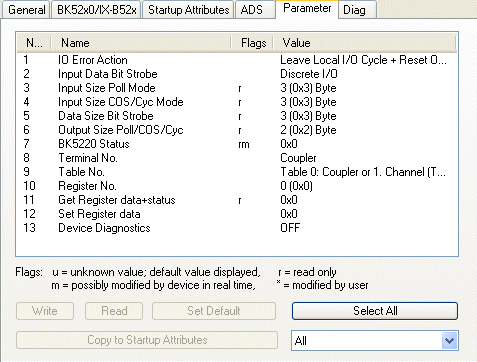Select the Data Size Bit Strobe row
The width and height of the screenshot is (477, 362).
pyautogui.click(x=237, y=116)
